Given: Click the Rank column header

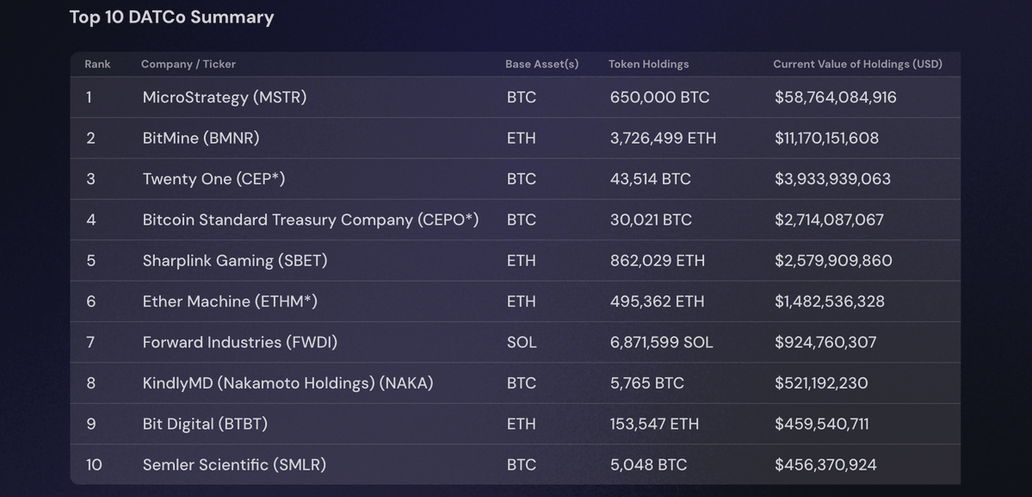Looking at the screenshot, I should 97,64.
